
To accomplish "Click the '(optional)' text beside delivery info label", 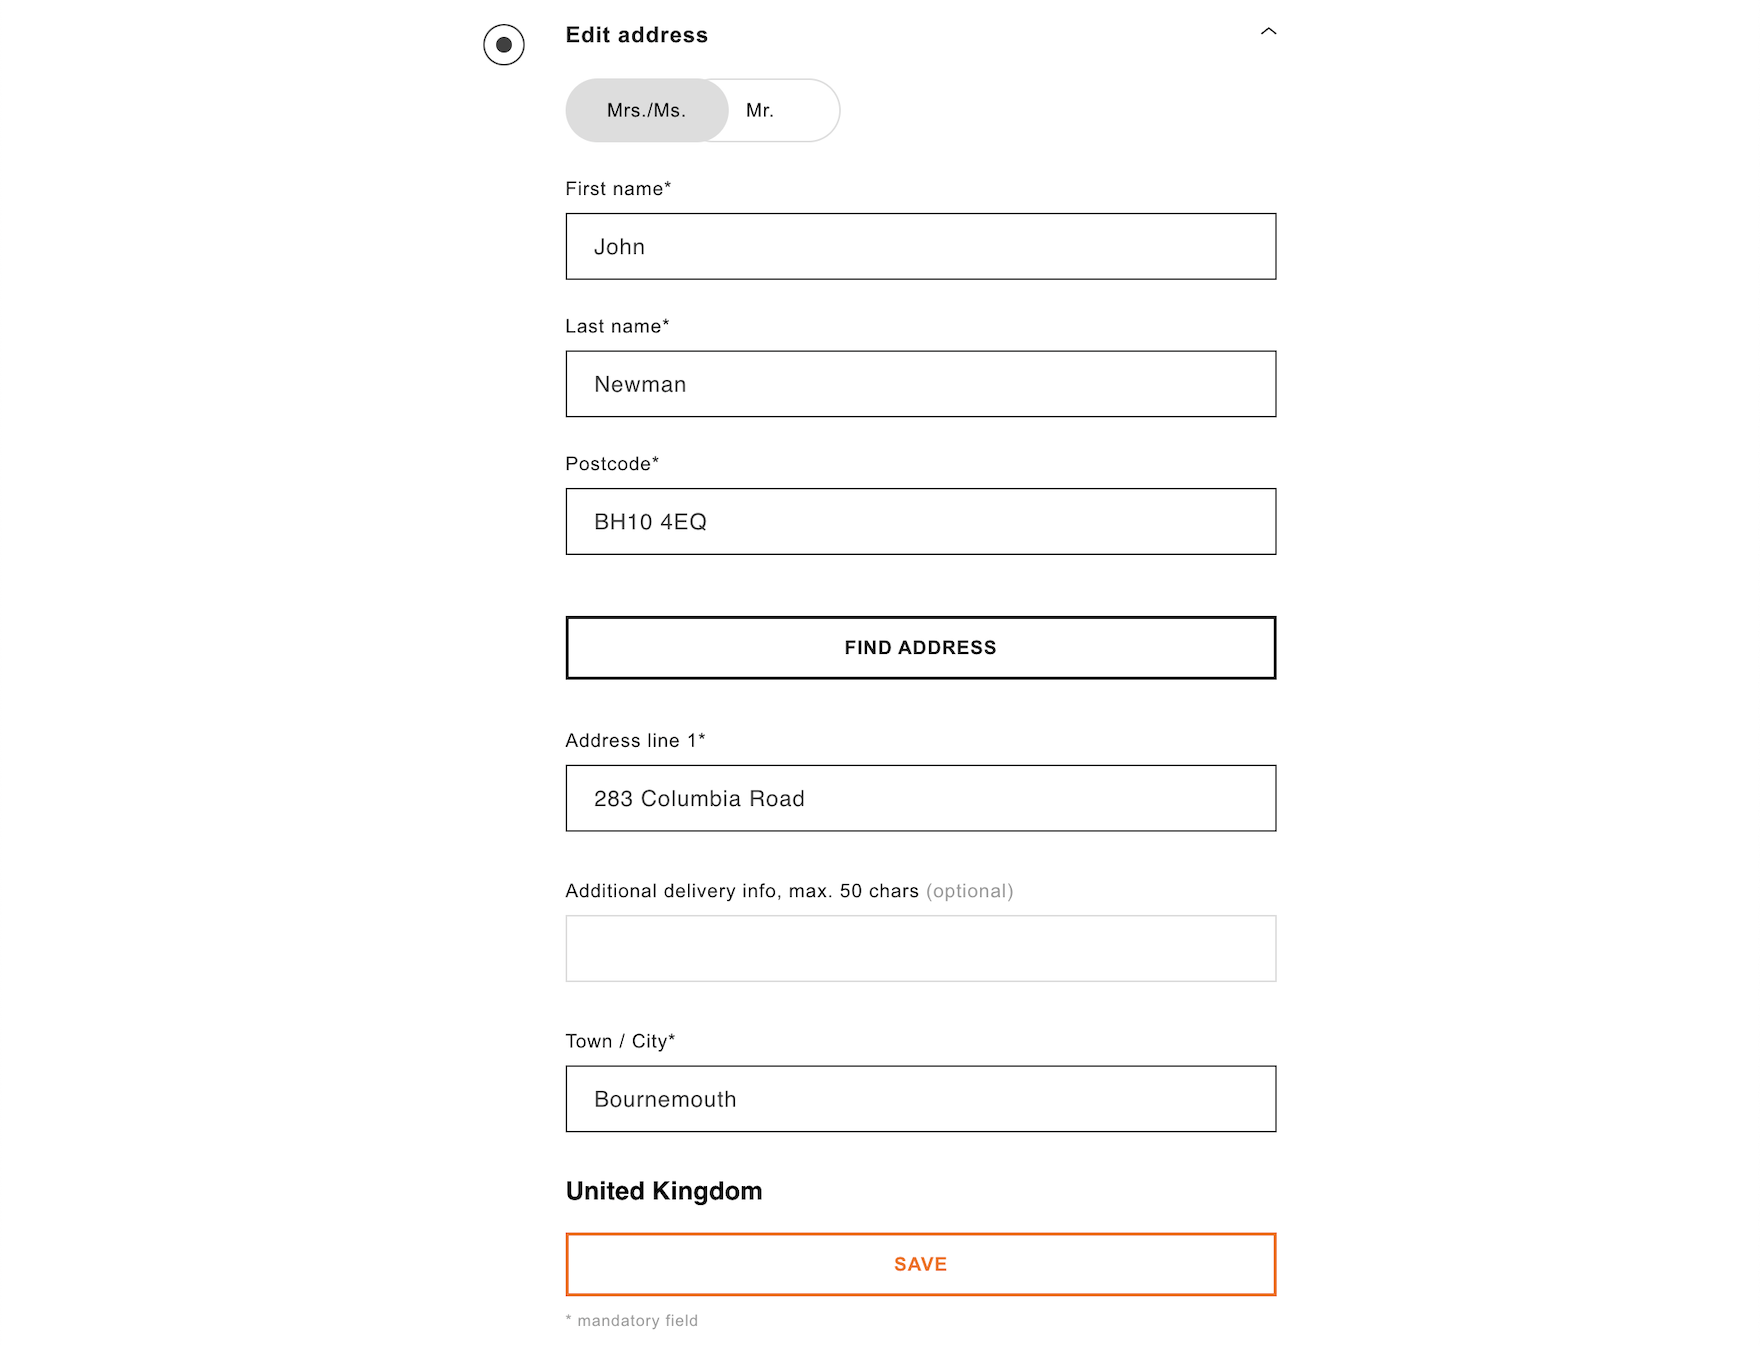I will coord(969,891).
